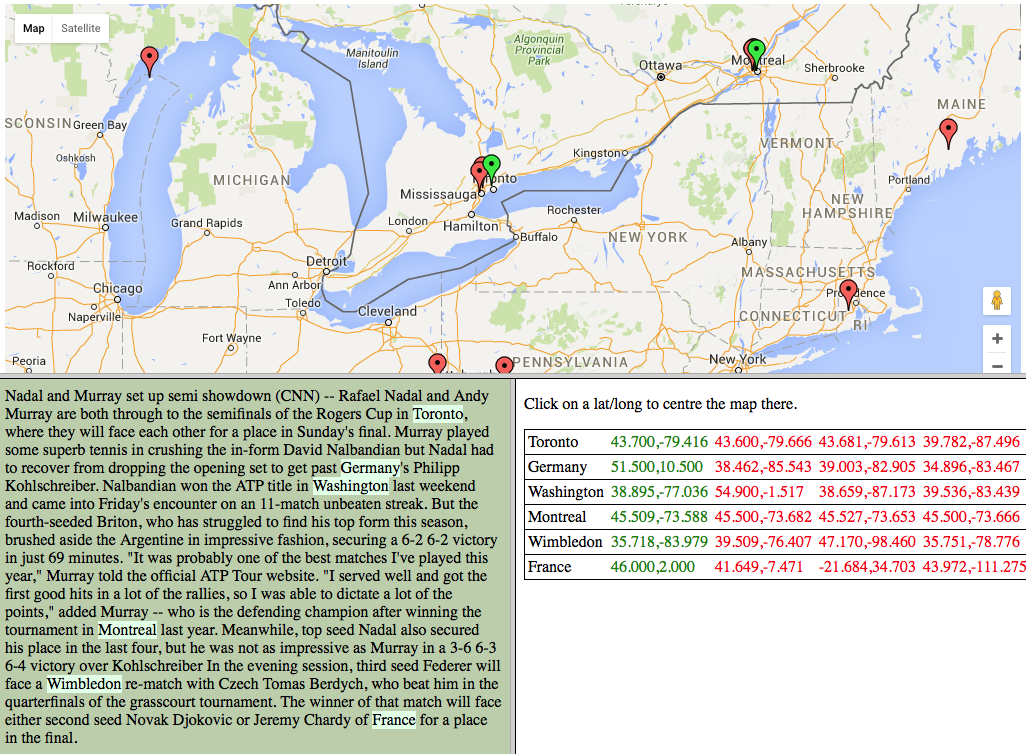Click highlighted Toronto in the article
The width and height of the screenshot is (1026, 754).
click(438, 414)
